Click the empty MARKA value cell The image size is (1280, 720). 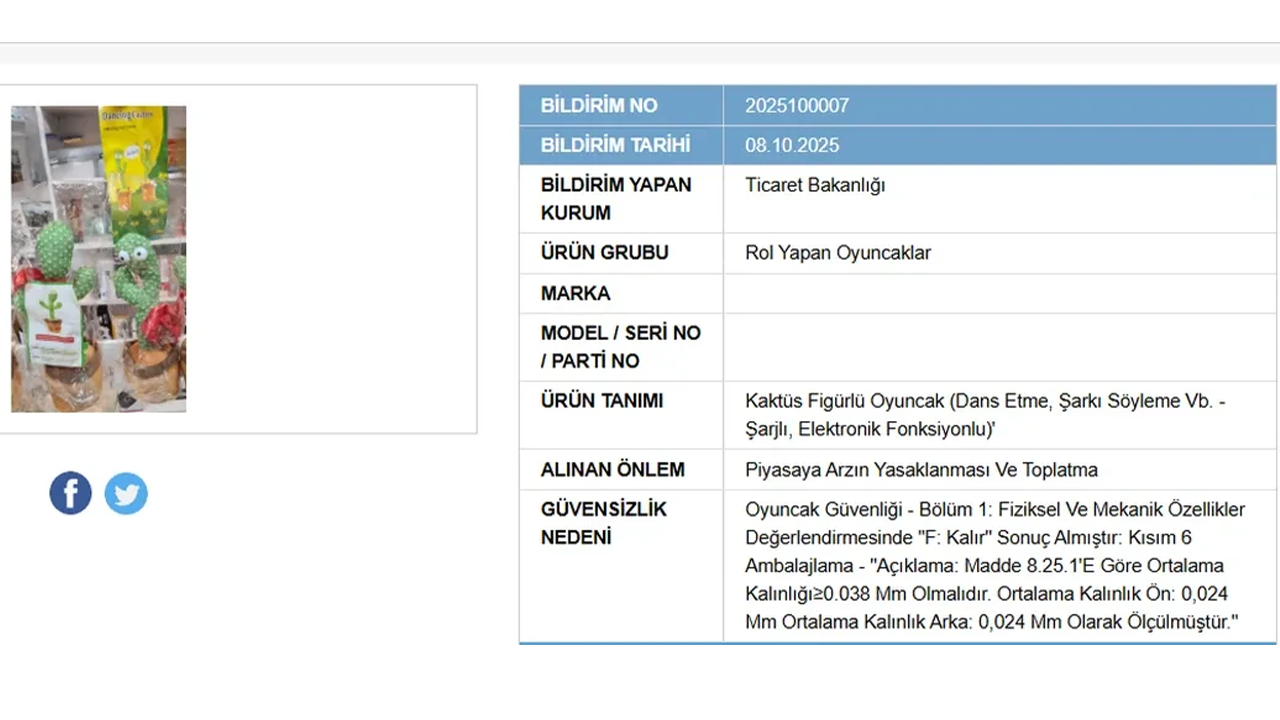click(x=999, y=293)
